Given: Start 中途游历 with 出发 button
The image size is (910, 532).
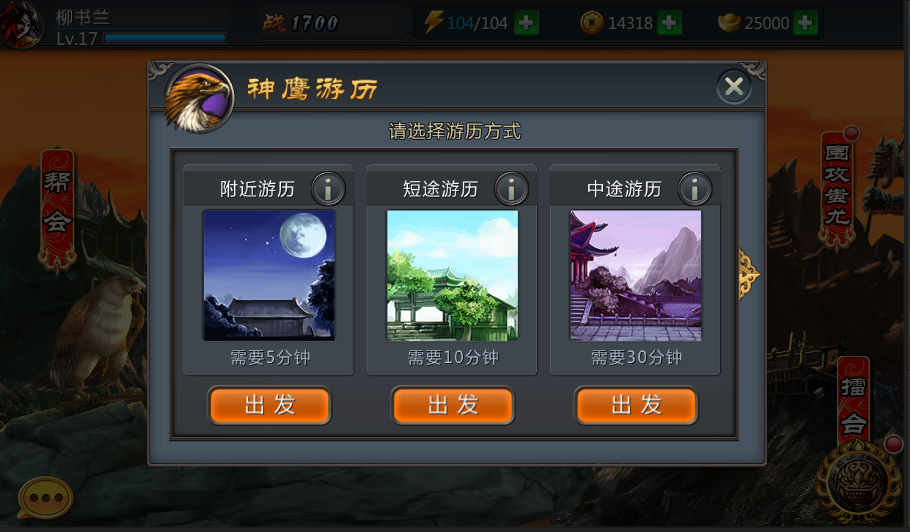Looking at the screenshot, I should 636,405.
